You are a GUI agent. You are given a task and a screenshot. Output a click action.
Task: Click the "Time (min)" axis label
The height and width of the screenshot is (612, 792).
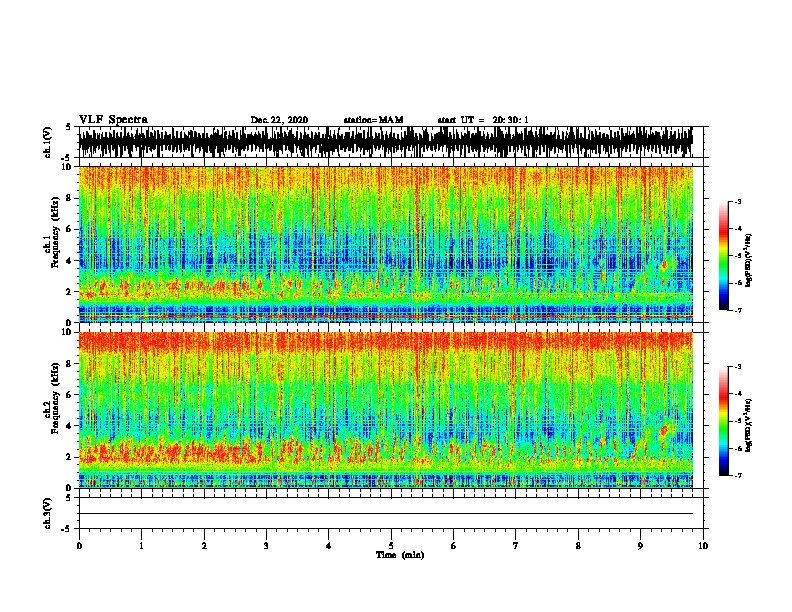[x=400, y=555]
